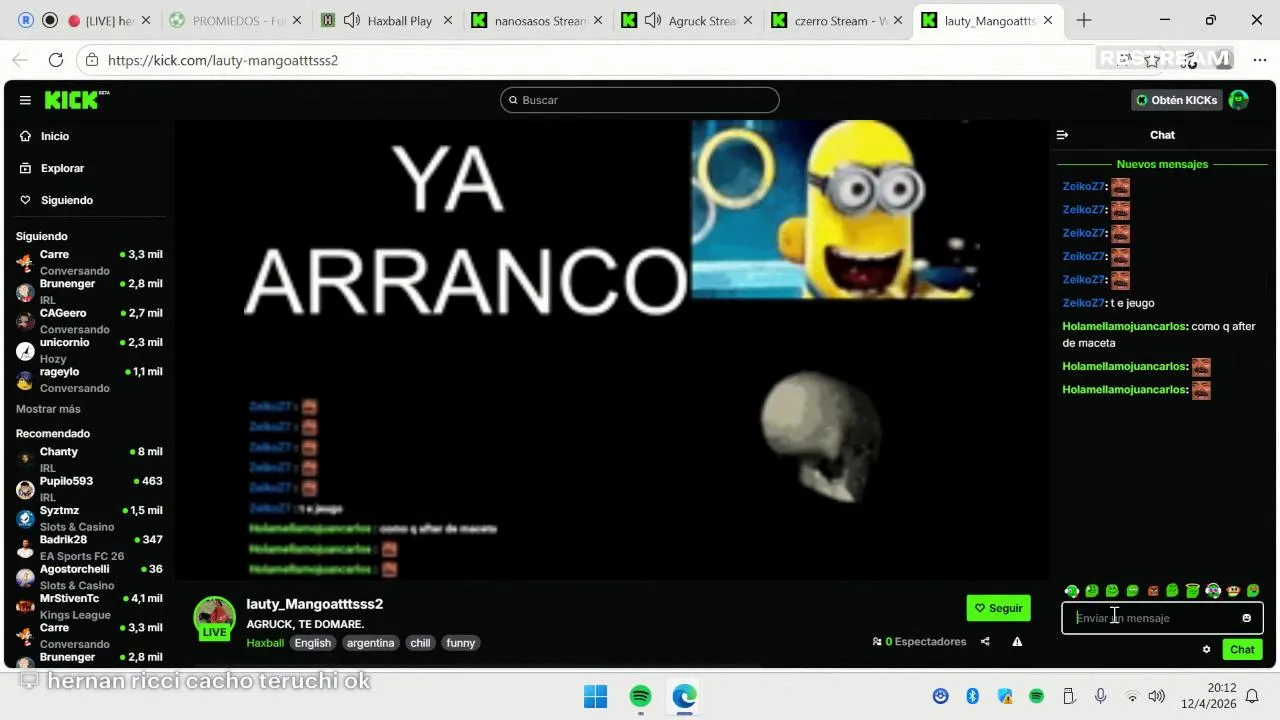
Task: Click the microphone tray icon
Action: (x=1100, y=696)
